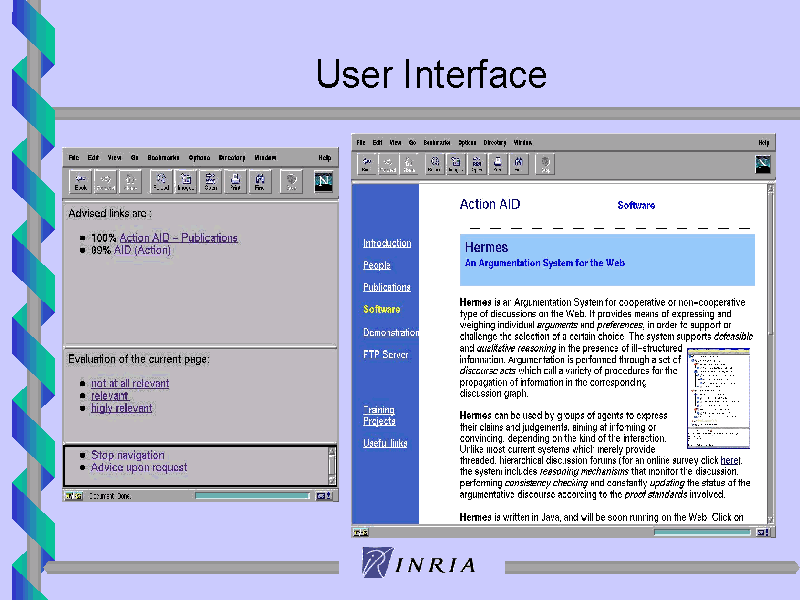The width and height of the screenshot is (800, 600).
Task: Print the Hermes page from the right window
Action: (497, 164)
